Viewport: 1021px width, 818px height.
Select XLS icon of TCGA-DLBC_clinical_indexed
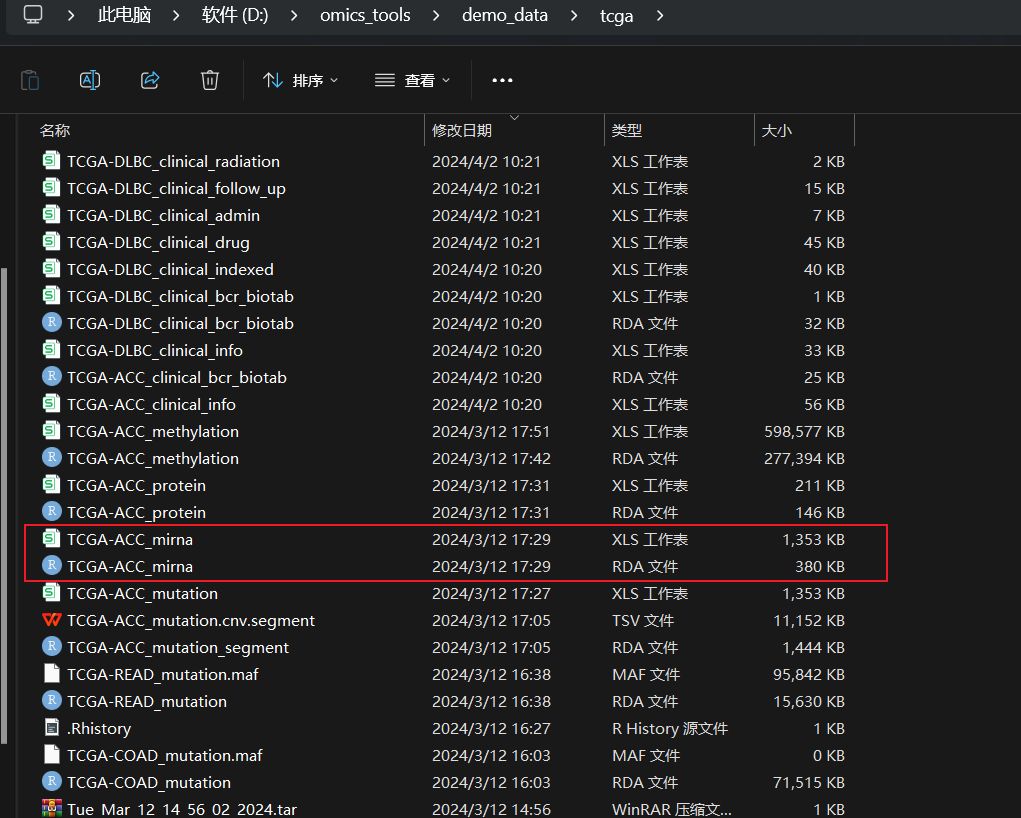click(51, 268)
